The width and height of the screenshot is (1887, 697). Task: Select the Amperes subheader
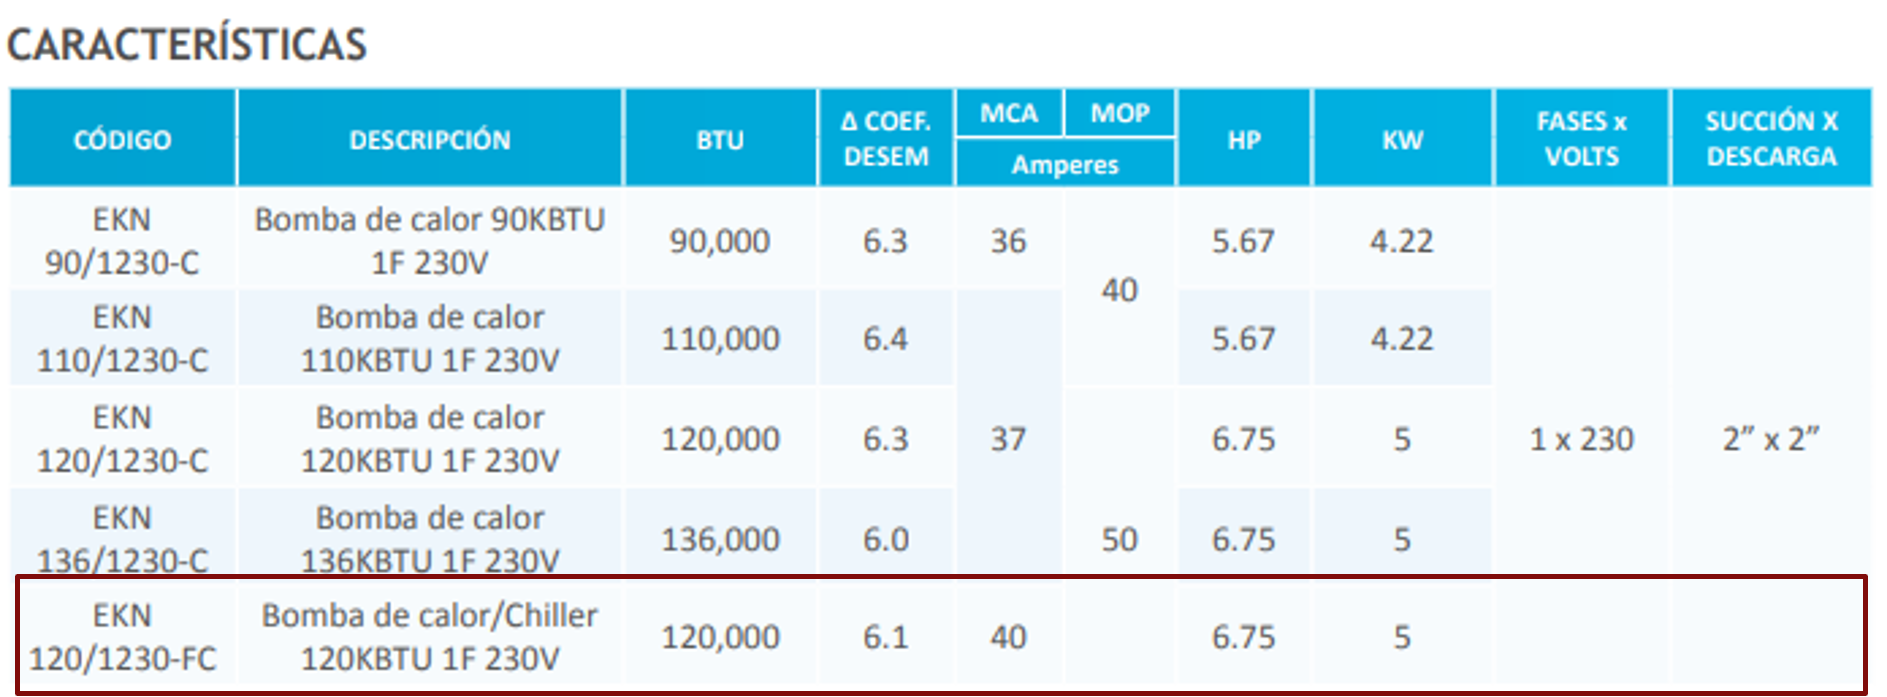[x=1064, y=164]
